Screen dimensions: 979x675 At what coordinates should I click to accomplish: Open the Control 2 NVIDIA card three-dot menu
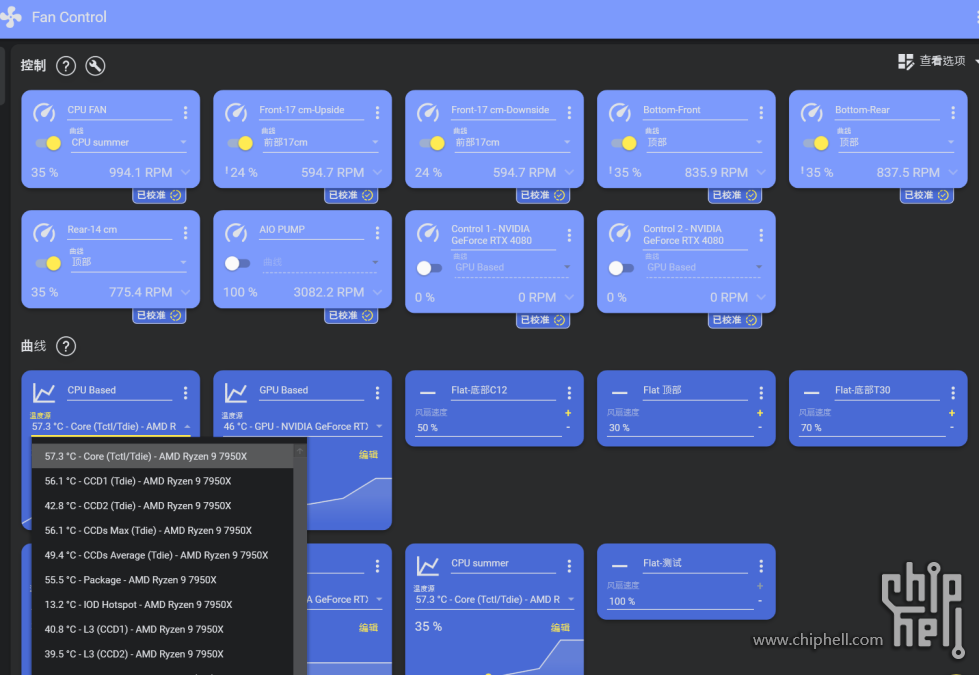pos(761,235)
